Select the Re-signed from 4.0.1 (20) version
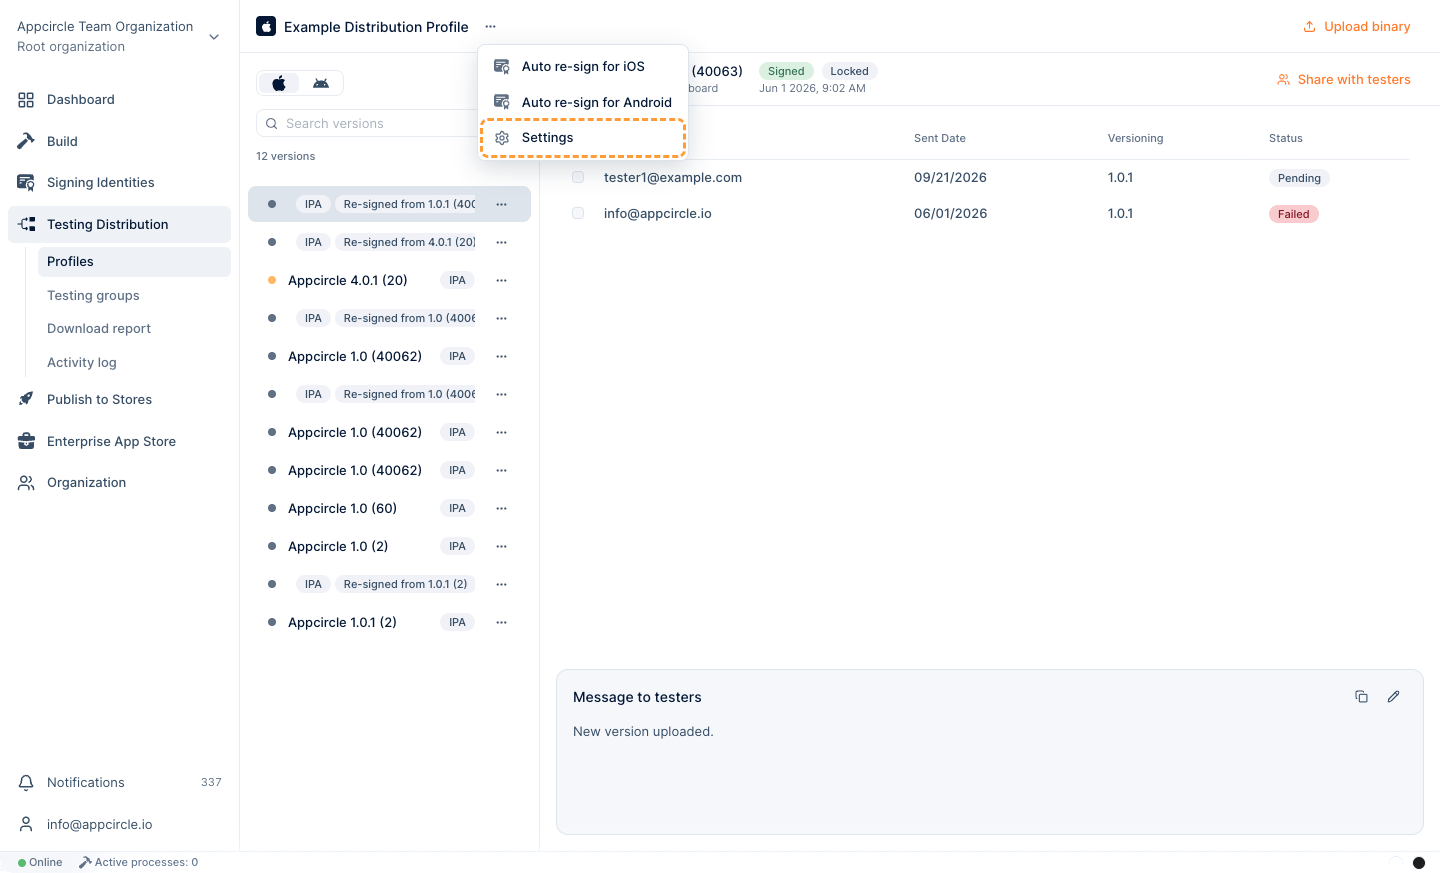The height and width of the screenshot is (873, 1440). coord(389,243)
